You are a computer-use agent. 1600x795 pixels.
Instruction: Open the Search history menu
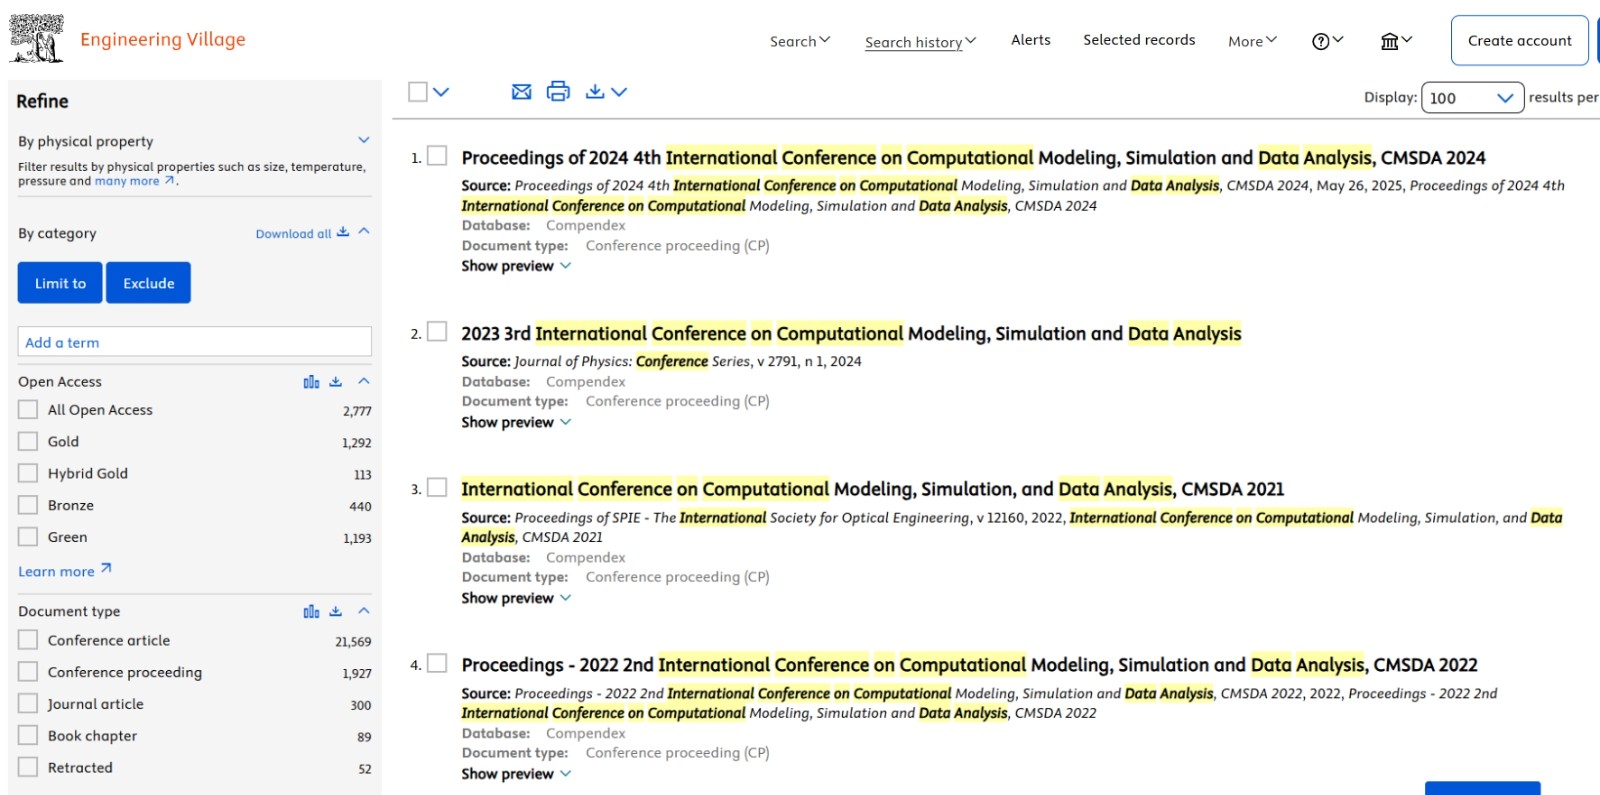(x=920, y=42)
